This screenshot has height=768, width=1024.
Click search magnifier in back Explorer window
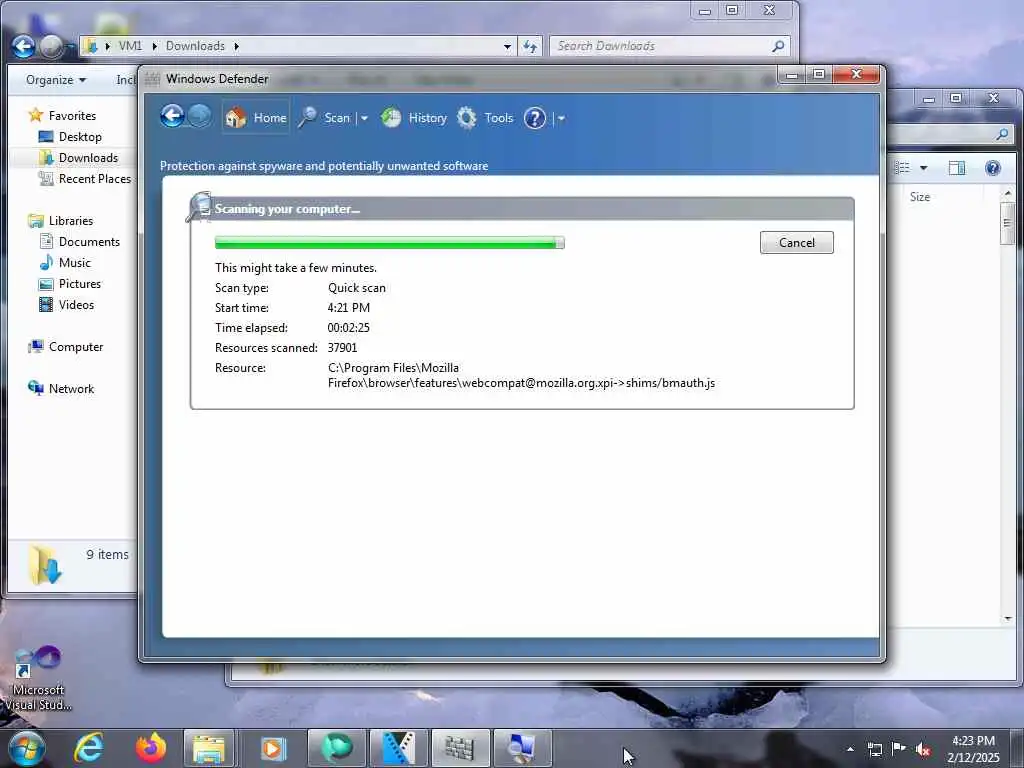point(1002,134)
